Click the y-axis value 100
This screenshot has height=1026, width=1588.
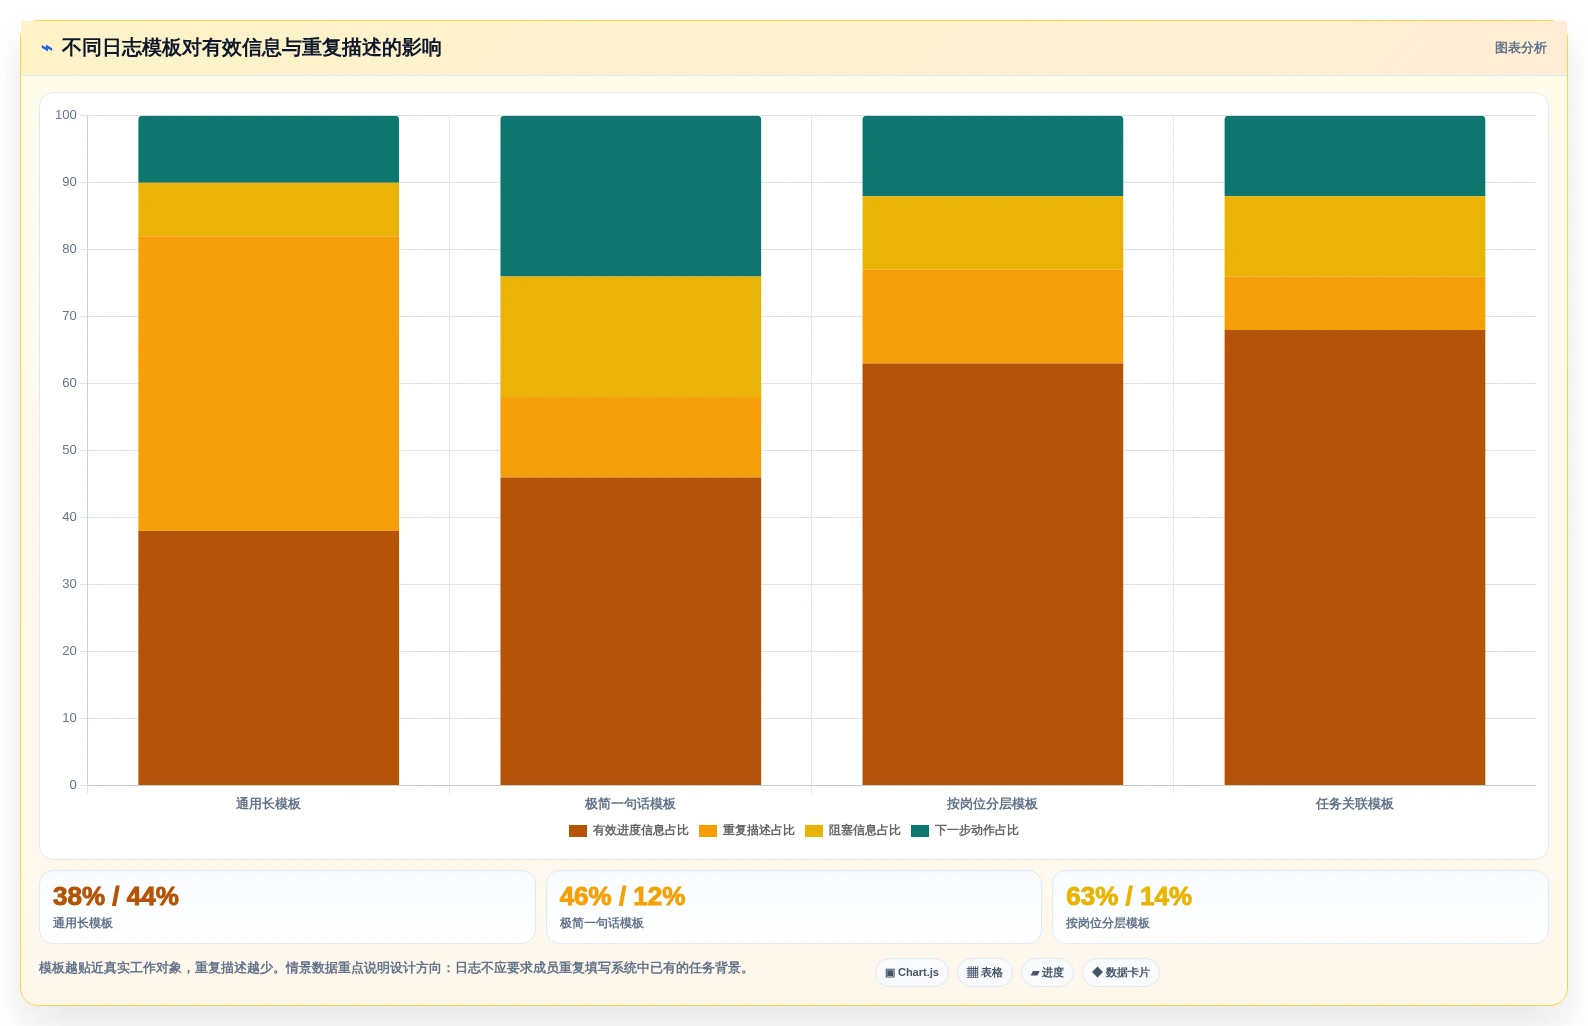tap(66, 115)
